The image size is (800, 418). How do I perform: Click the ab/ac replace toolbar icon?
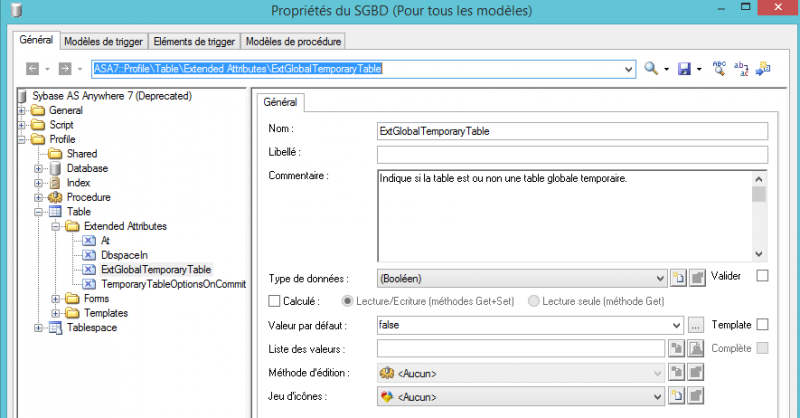741,68
